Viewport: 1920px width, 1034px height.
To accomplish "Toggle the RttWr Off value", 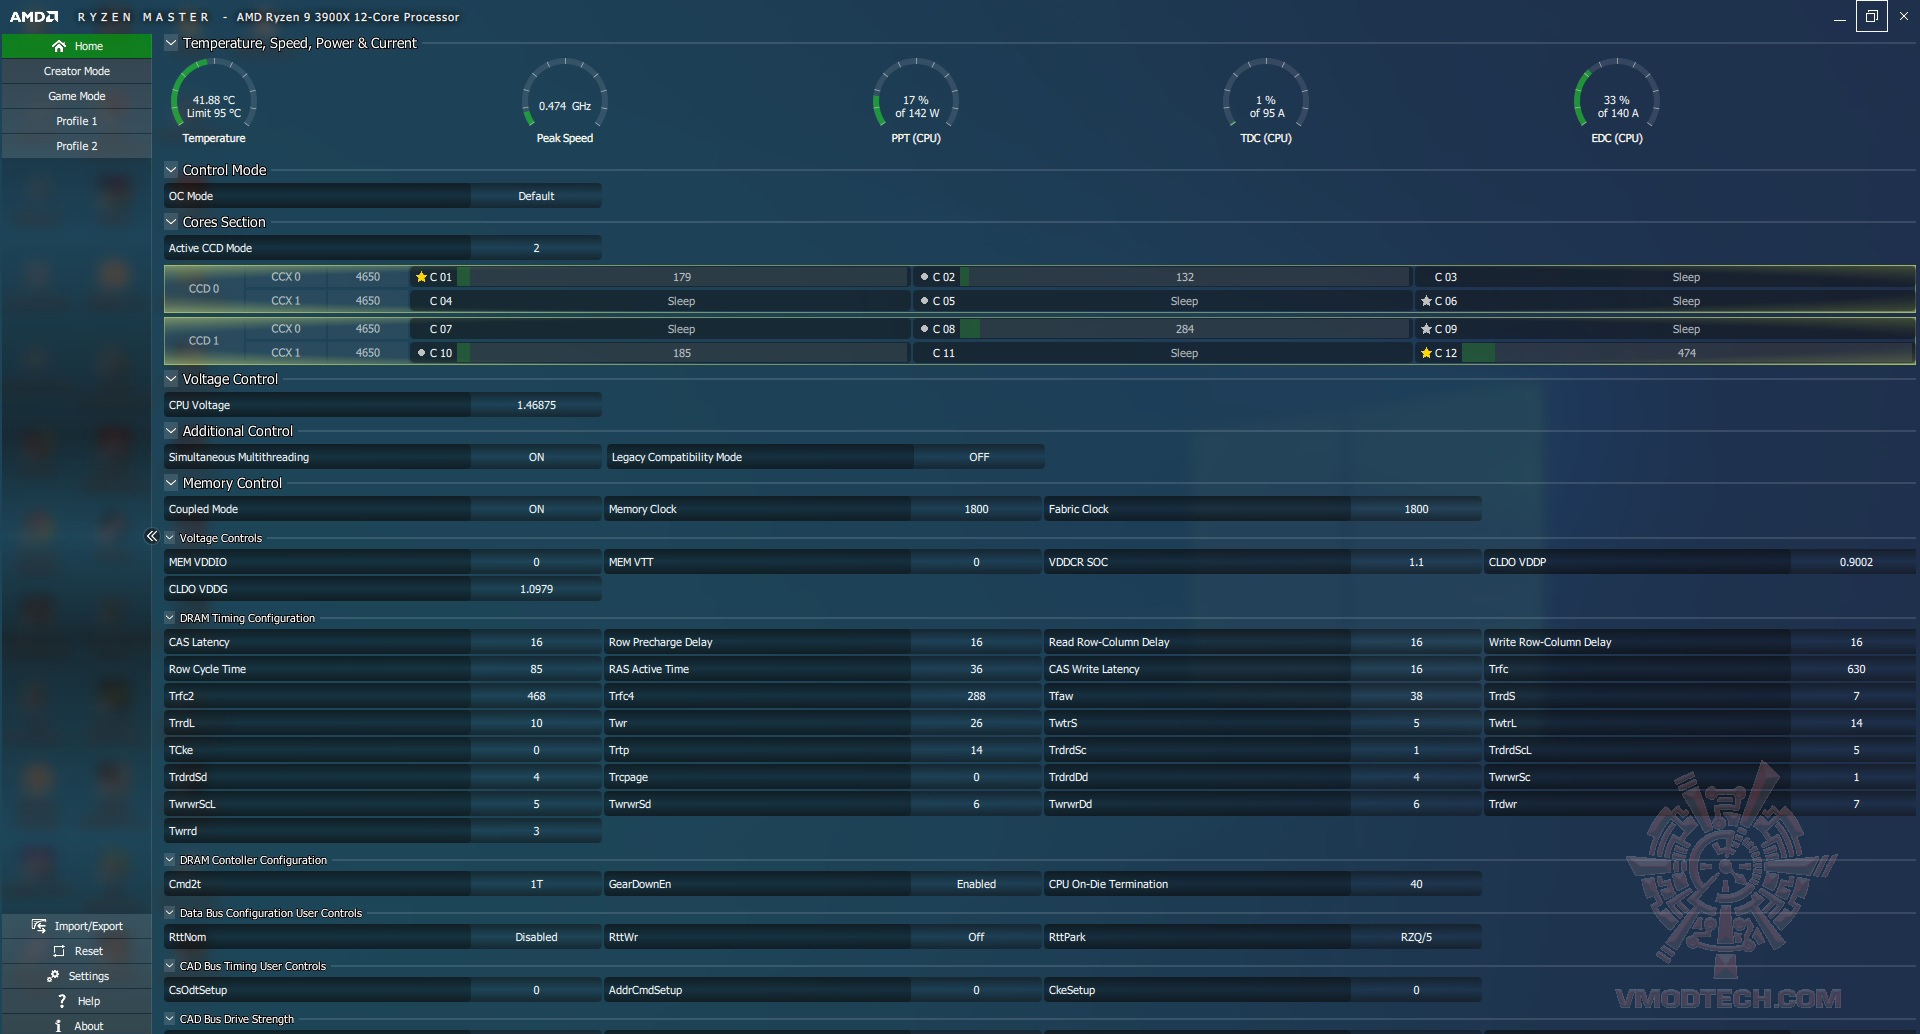I will 976,937.
